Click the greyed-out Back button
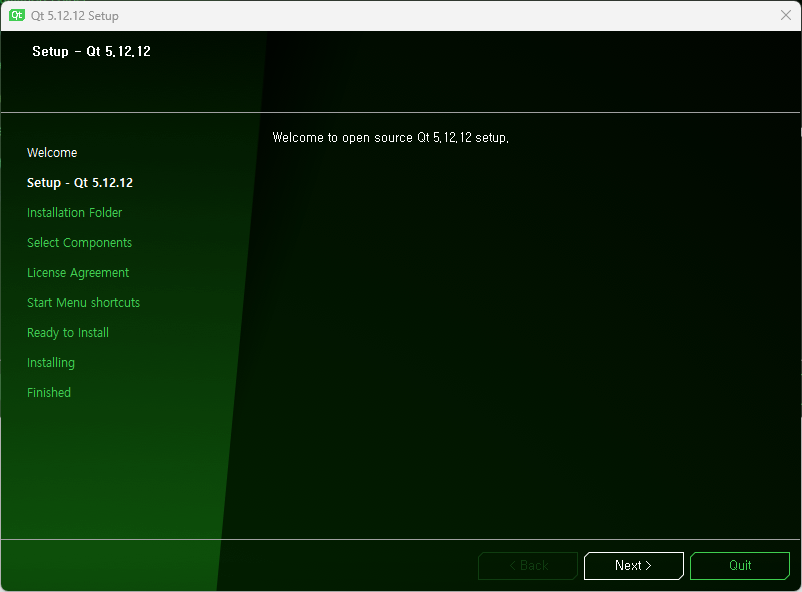The width and height of the screenshot is (802, 592). (x=528, y=565)
